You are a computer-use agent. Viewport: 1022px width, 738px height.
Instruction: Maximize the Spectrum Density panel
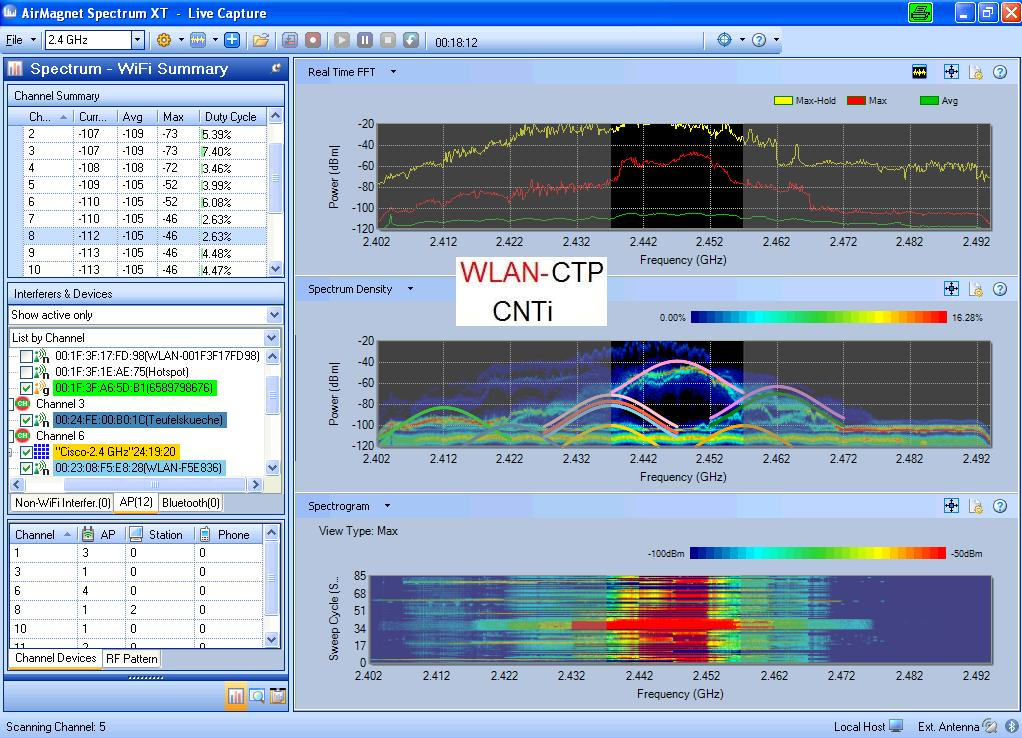tap(952, 289)
